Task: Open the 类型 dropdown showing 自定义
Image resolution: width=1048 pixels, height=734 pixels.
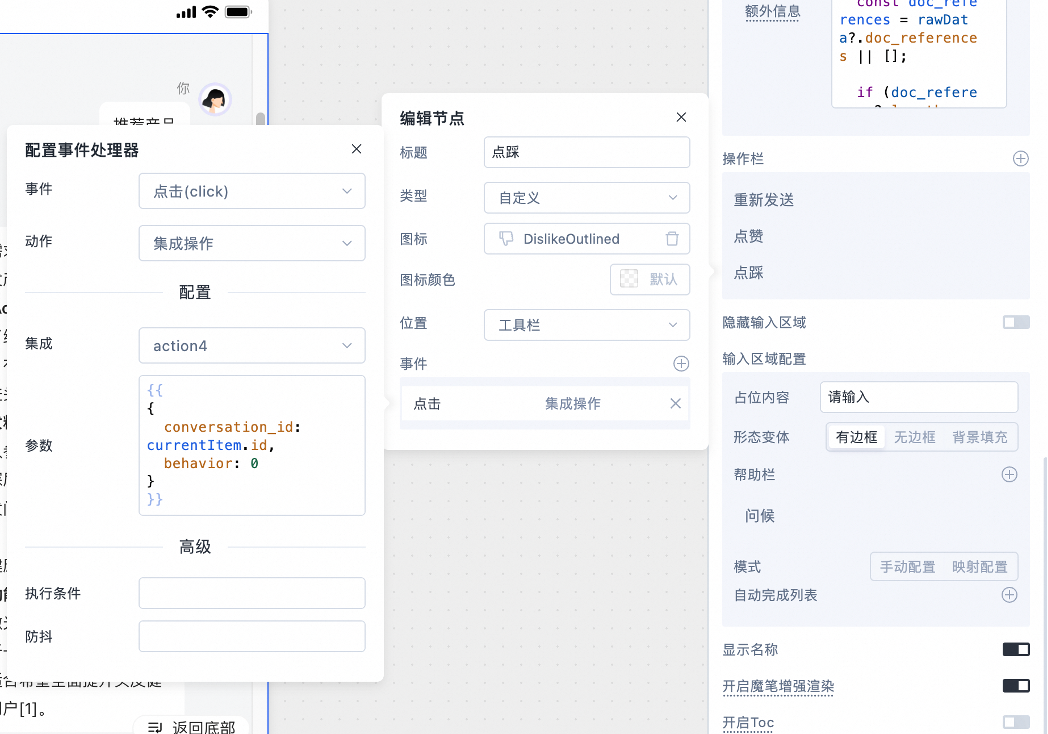Action: point(587,198)
